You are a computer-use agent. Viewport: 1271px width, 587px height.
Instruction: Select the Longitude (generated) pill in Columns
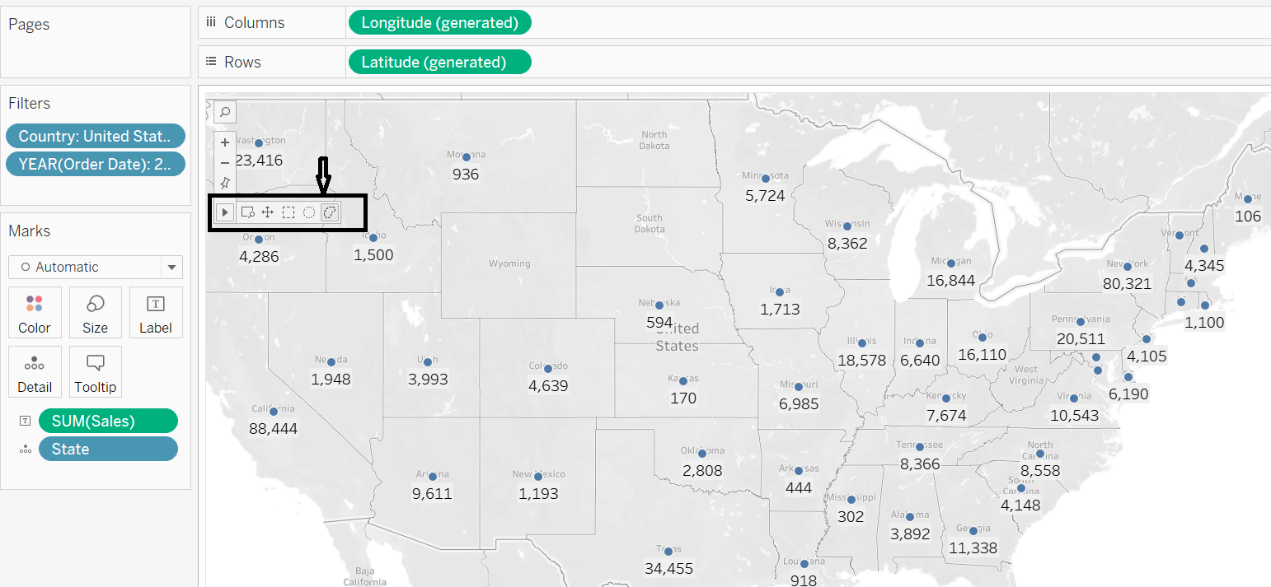click(x=440, y=22)
